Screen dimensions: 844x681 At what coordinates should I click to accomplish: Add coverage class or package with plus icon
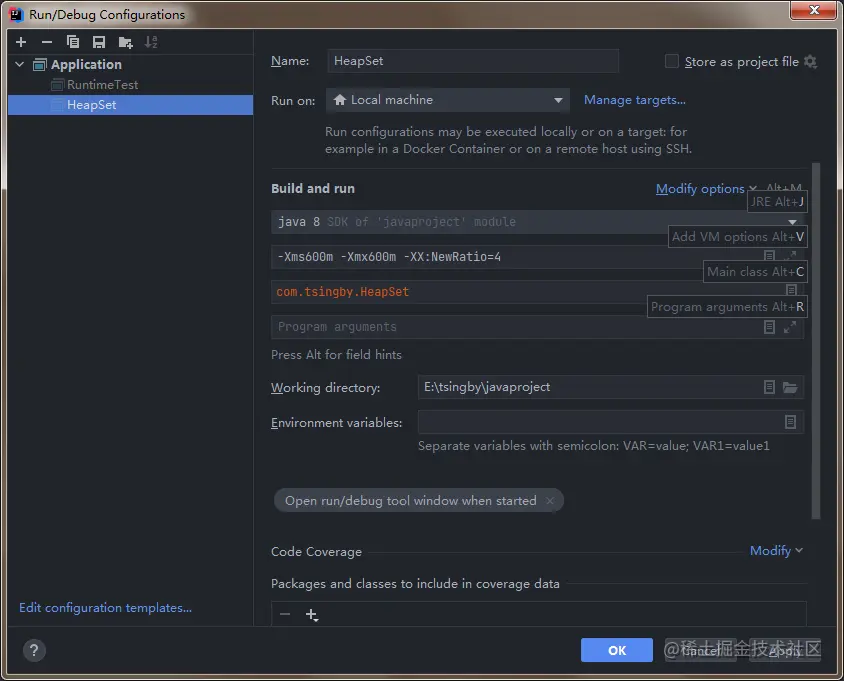312,615
